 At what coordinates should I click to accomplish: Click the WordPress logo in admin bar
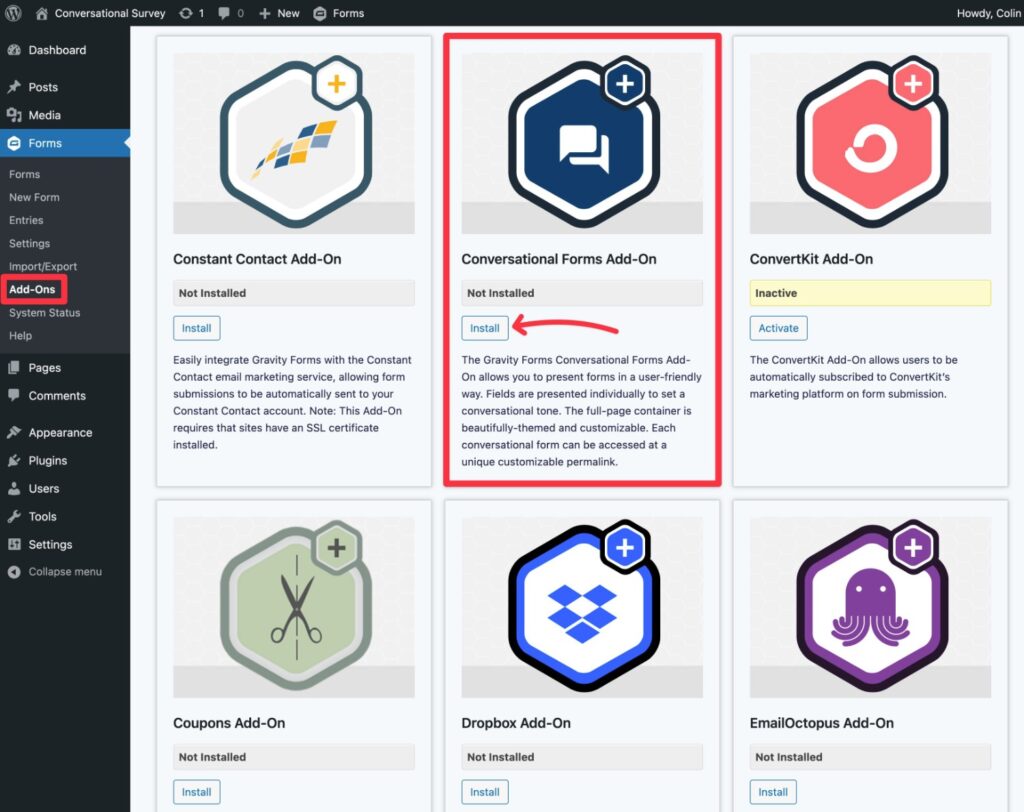14,13
